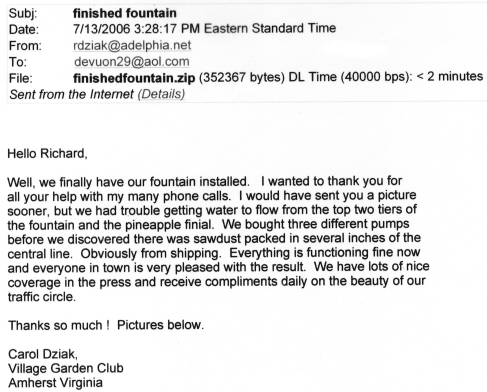Click the 'From:' header label
Screen dimensions: 487x392
(25, 46)
